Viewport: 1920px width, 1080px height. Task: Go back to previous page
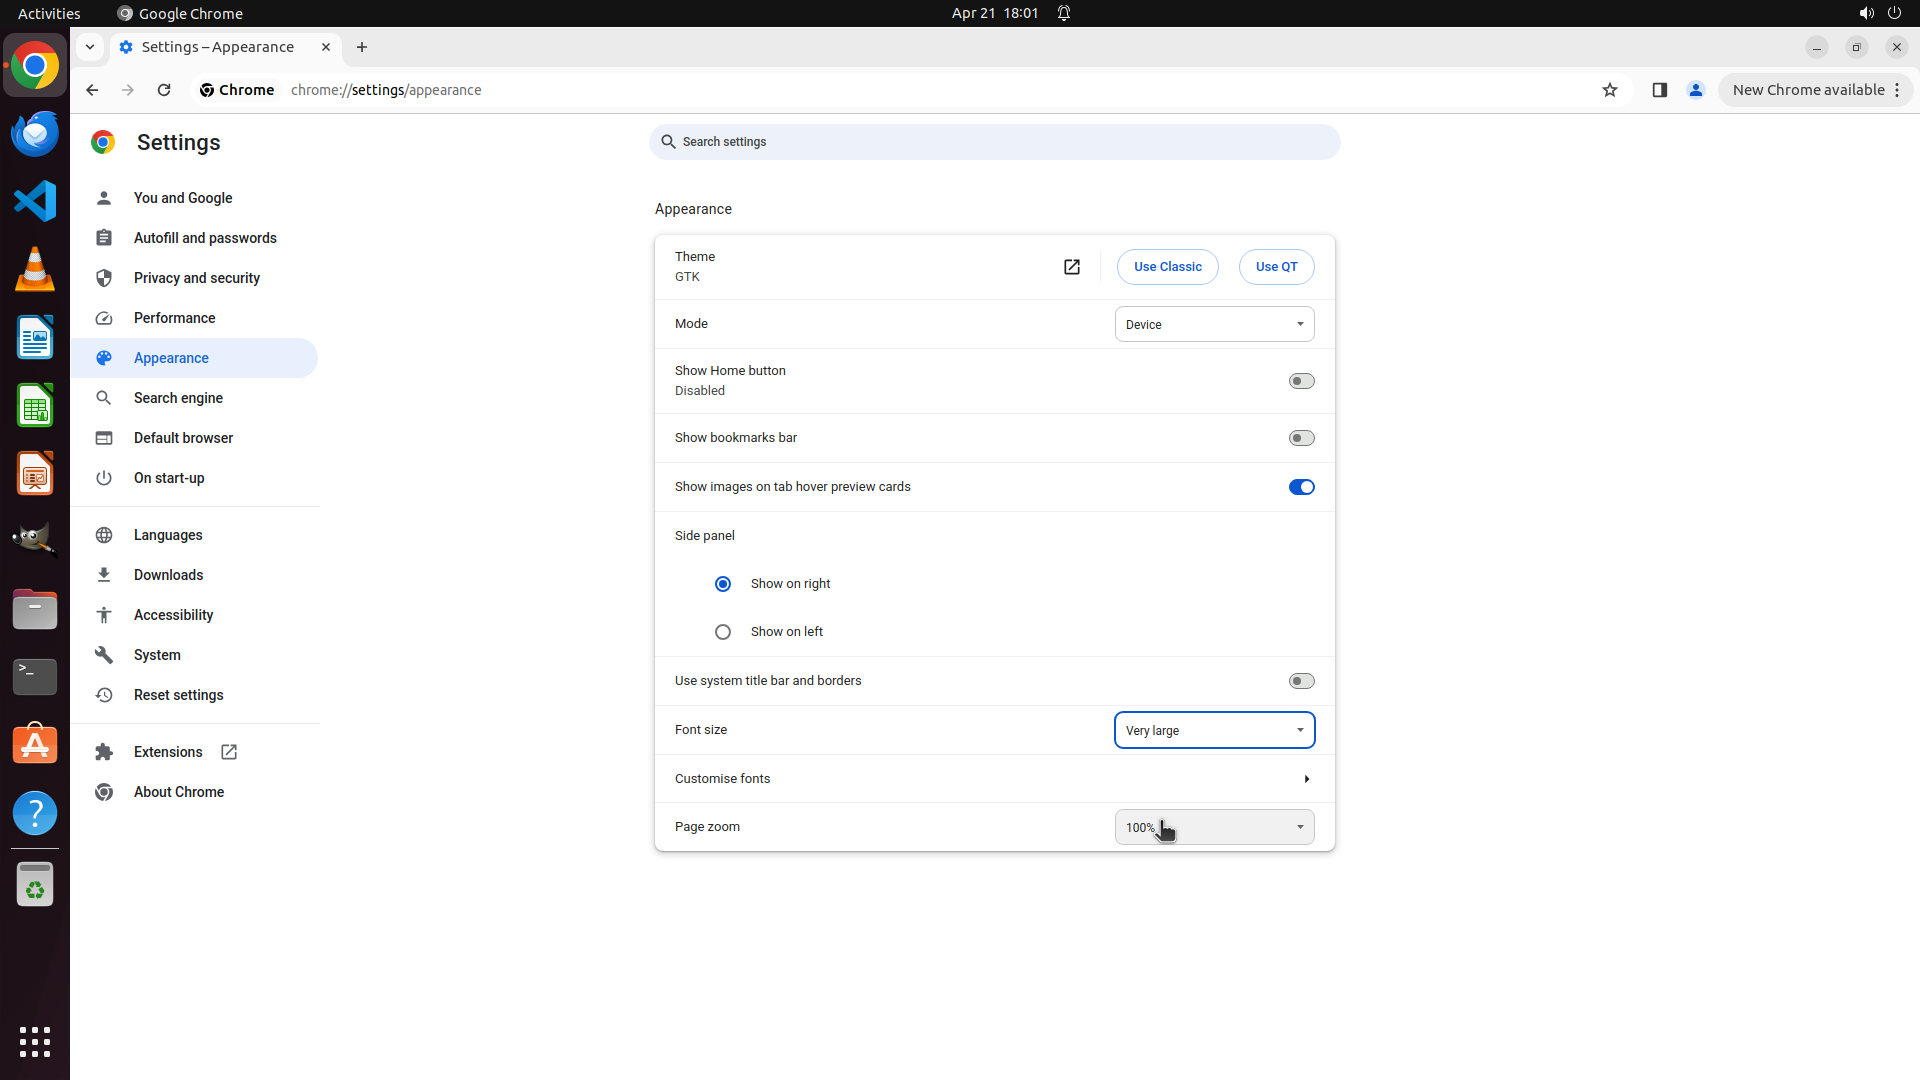[92, 90]
